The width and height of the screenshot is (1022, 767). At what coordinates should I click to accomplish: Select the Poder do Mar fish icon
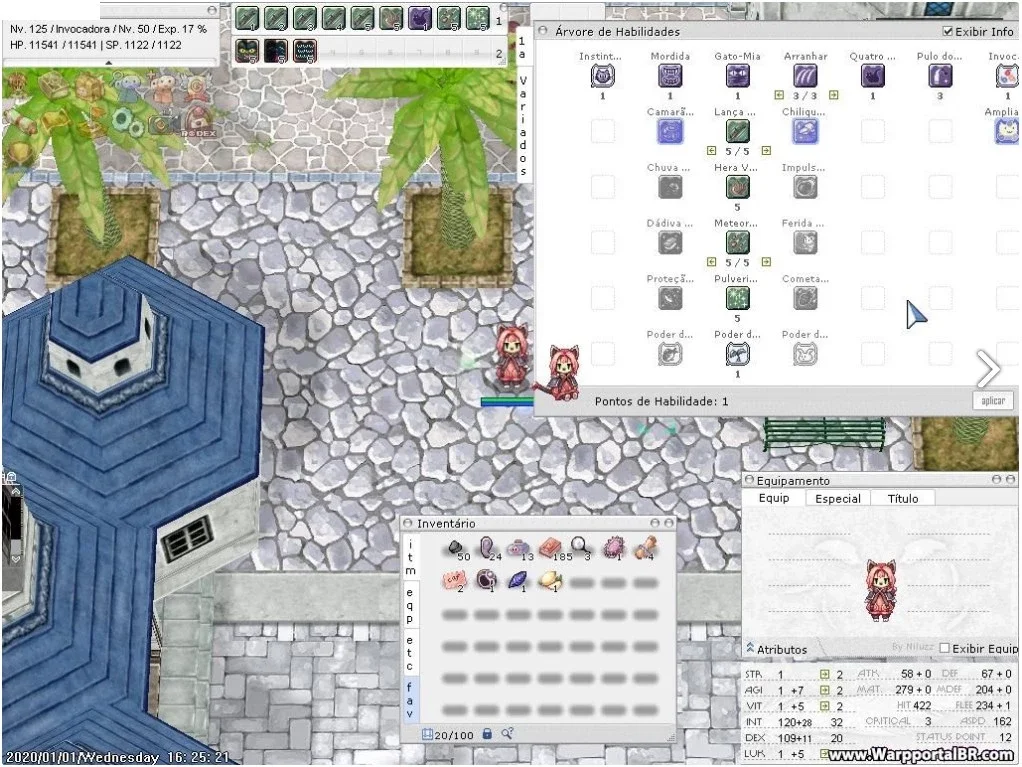coord(669,355)
